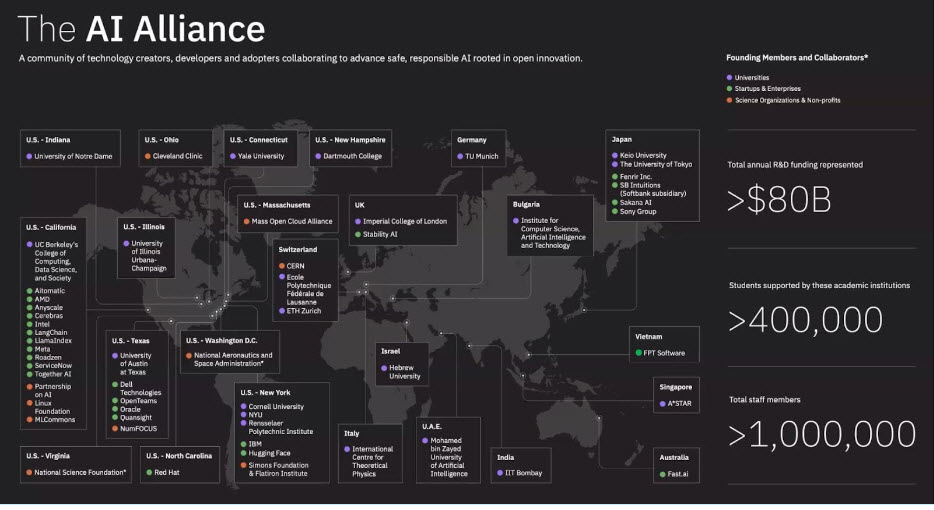The width and height of the screenshot is (934, 510).
Task: Click 'ServiceNow' in California list
Action: pos(54,366)
